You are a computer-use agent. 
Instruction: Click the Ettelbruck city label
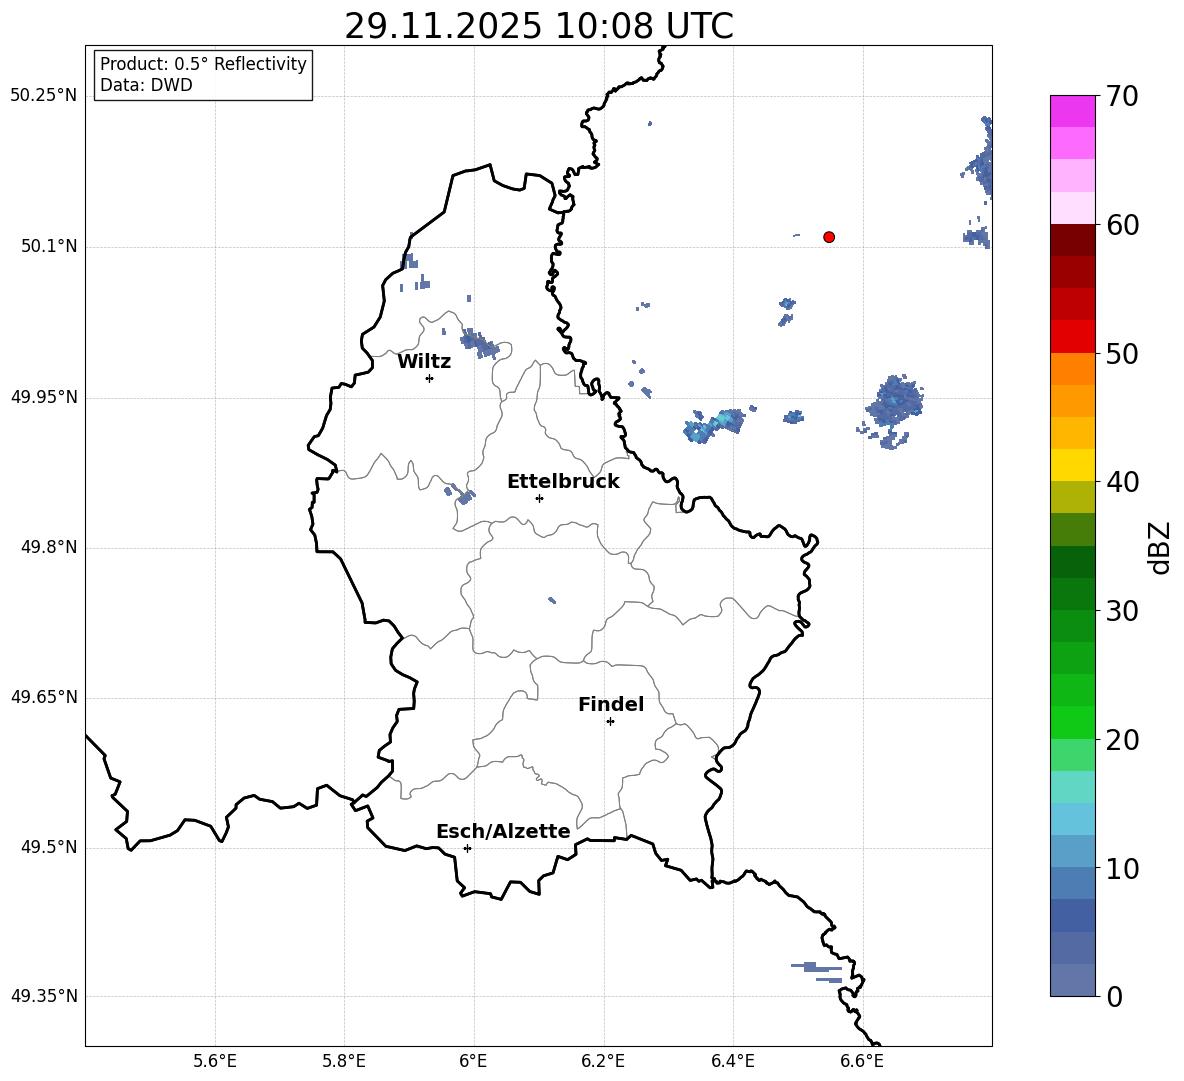(x=563, y=482)
